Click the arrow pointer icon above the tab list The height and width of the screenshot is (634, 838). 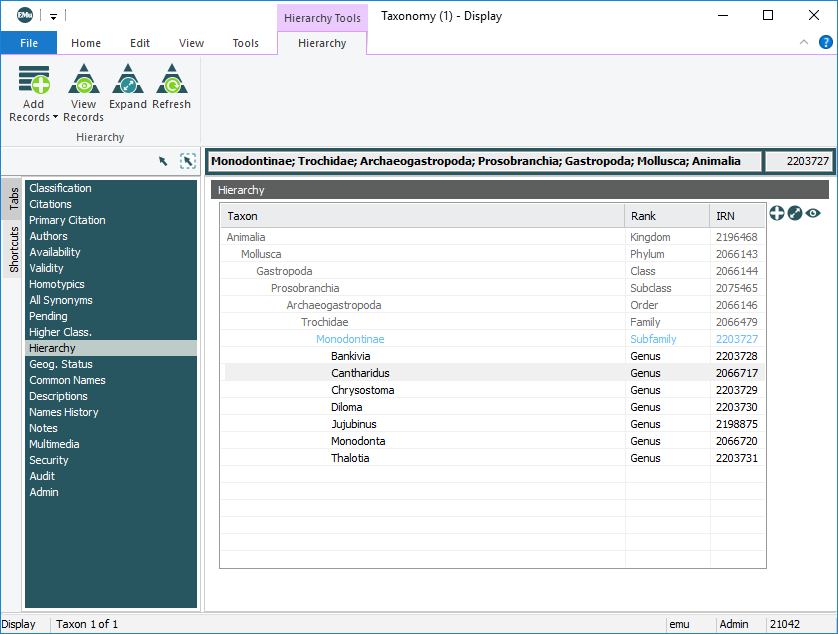[164, 161]
